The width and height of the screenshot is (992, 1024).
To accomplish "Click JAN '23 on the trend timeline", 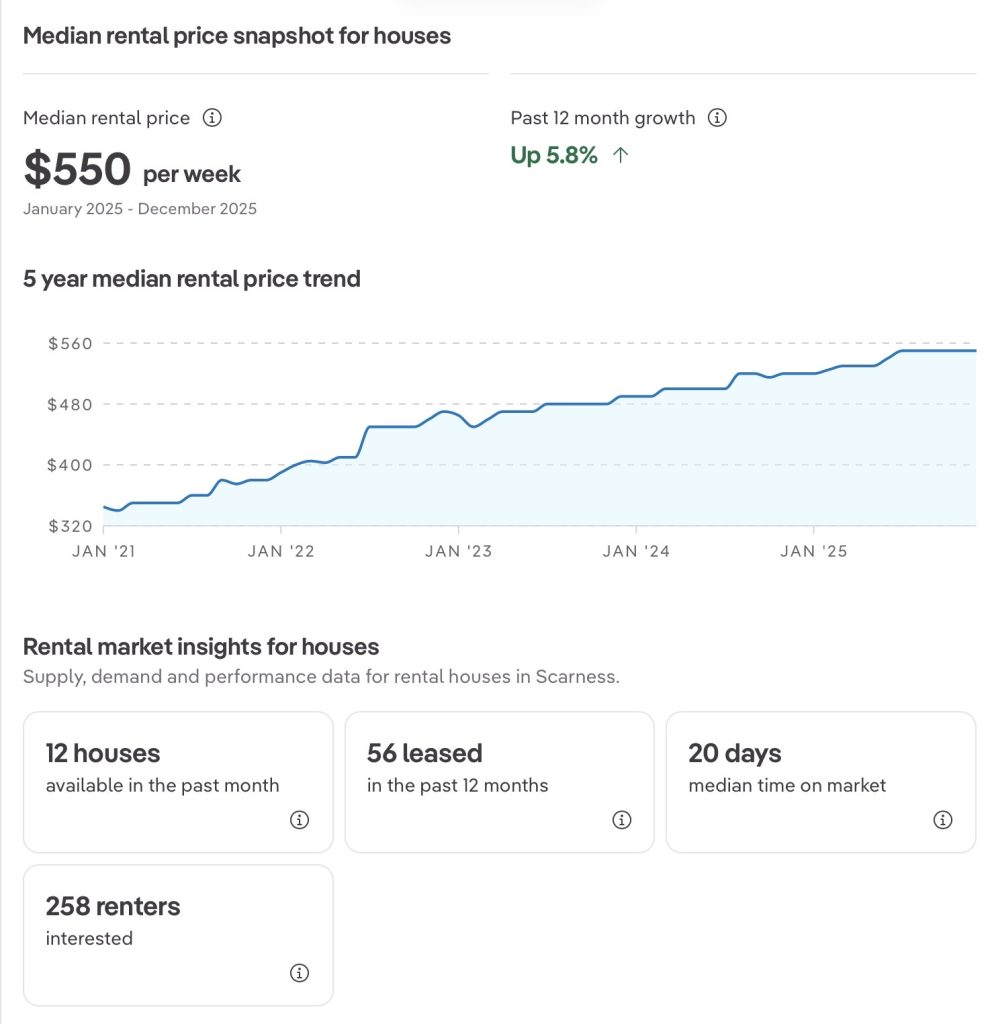I will point(458,551).
